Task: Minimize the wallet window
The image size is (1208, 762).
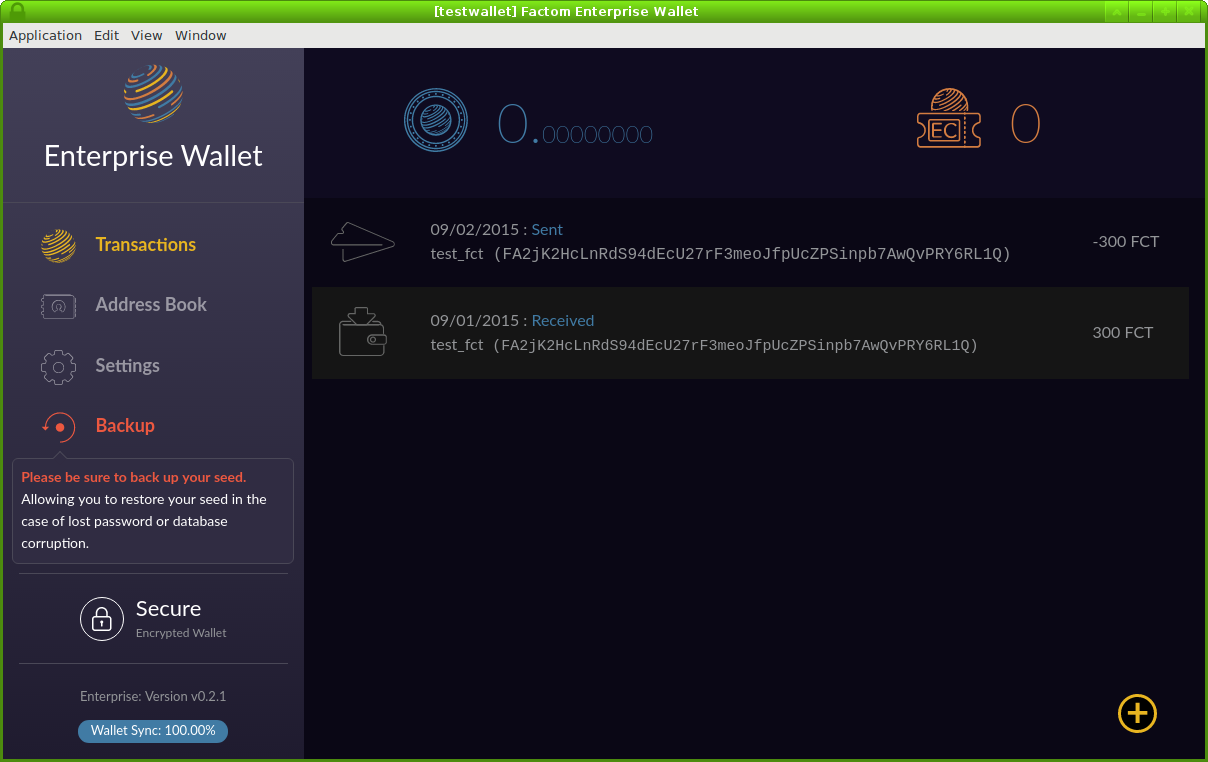Action: (x=1141, y=12)
